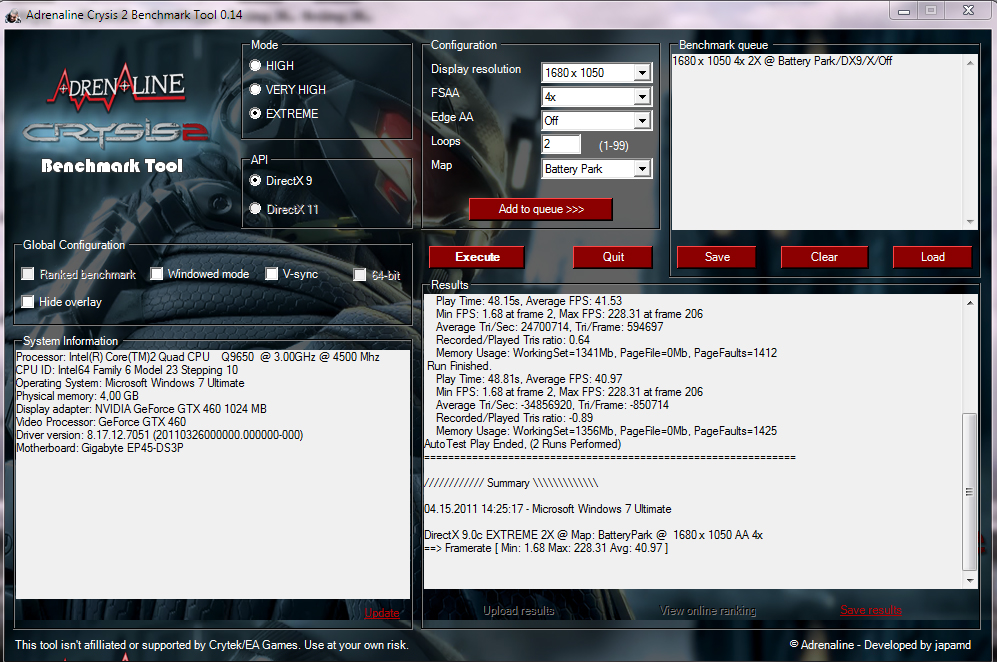Click the Framerate summary line in Results
Image resolution: width=997 pixels, height=662 pixels.
tap(546, 548)
